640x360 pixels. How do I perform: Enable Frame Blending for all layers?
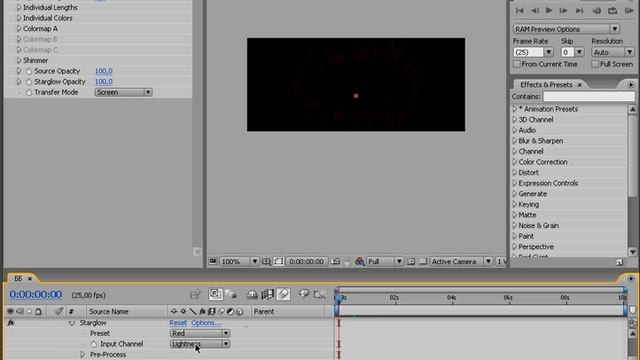tap(268, 294)
